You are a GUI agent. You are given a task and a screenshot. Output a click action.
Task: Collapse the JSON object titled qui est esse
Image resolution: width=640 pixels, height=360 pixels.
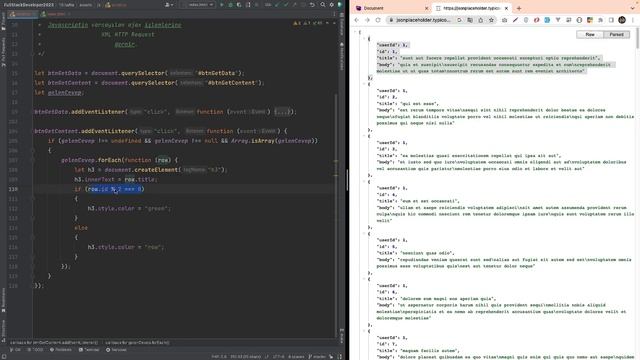point(364,84)
